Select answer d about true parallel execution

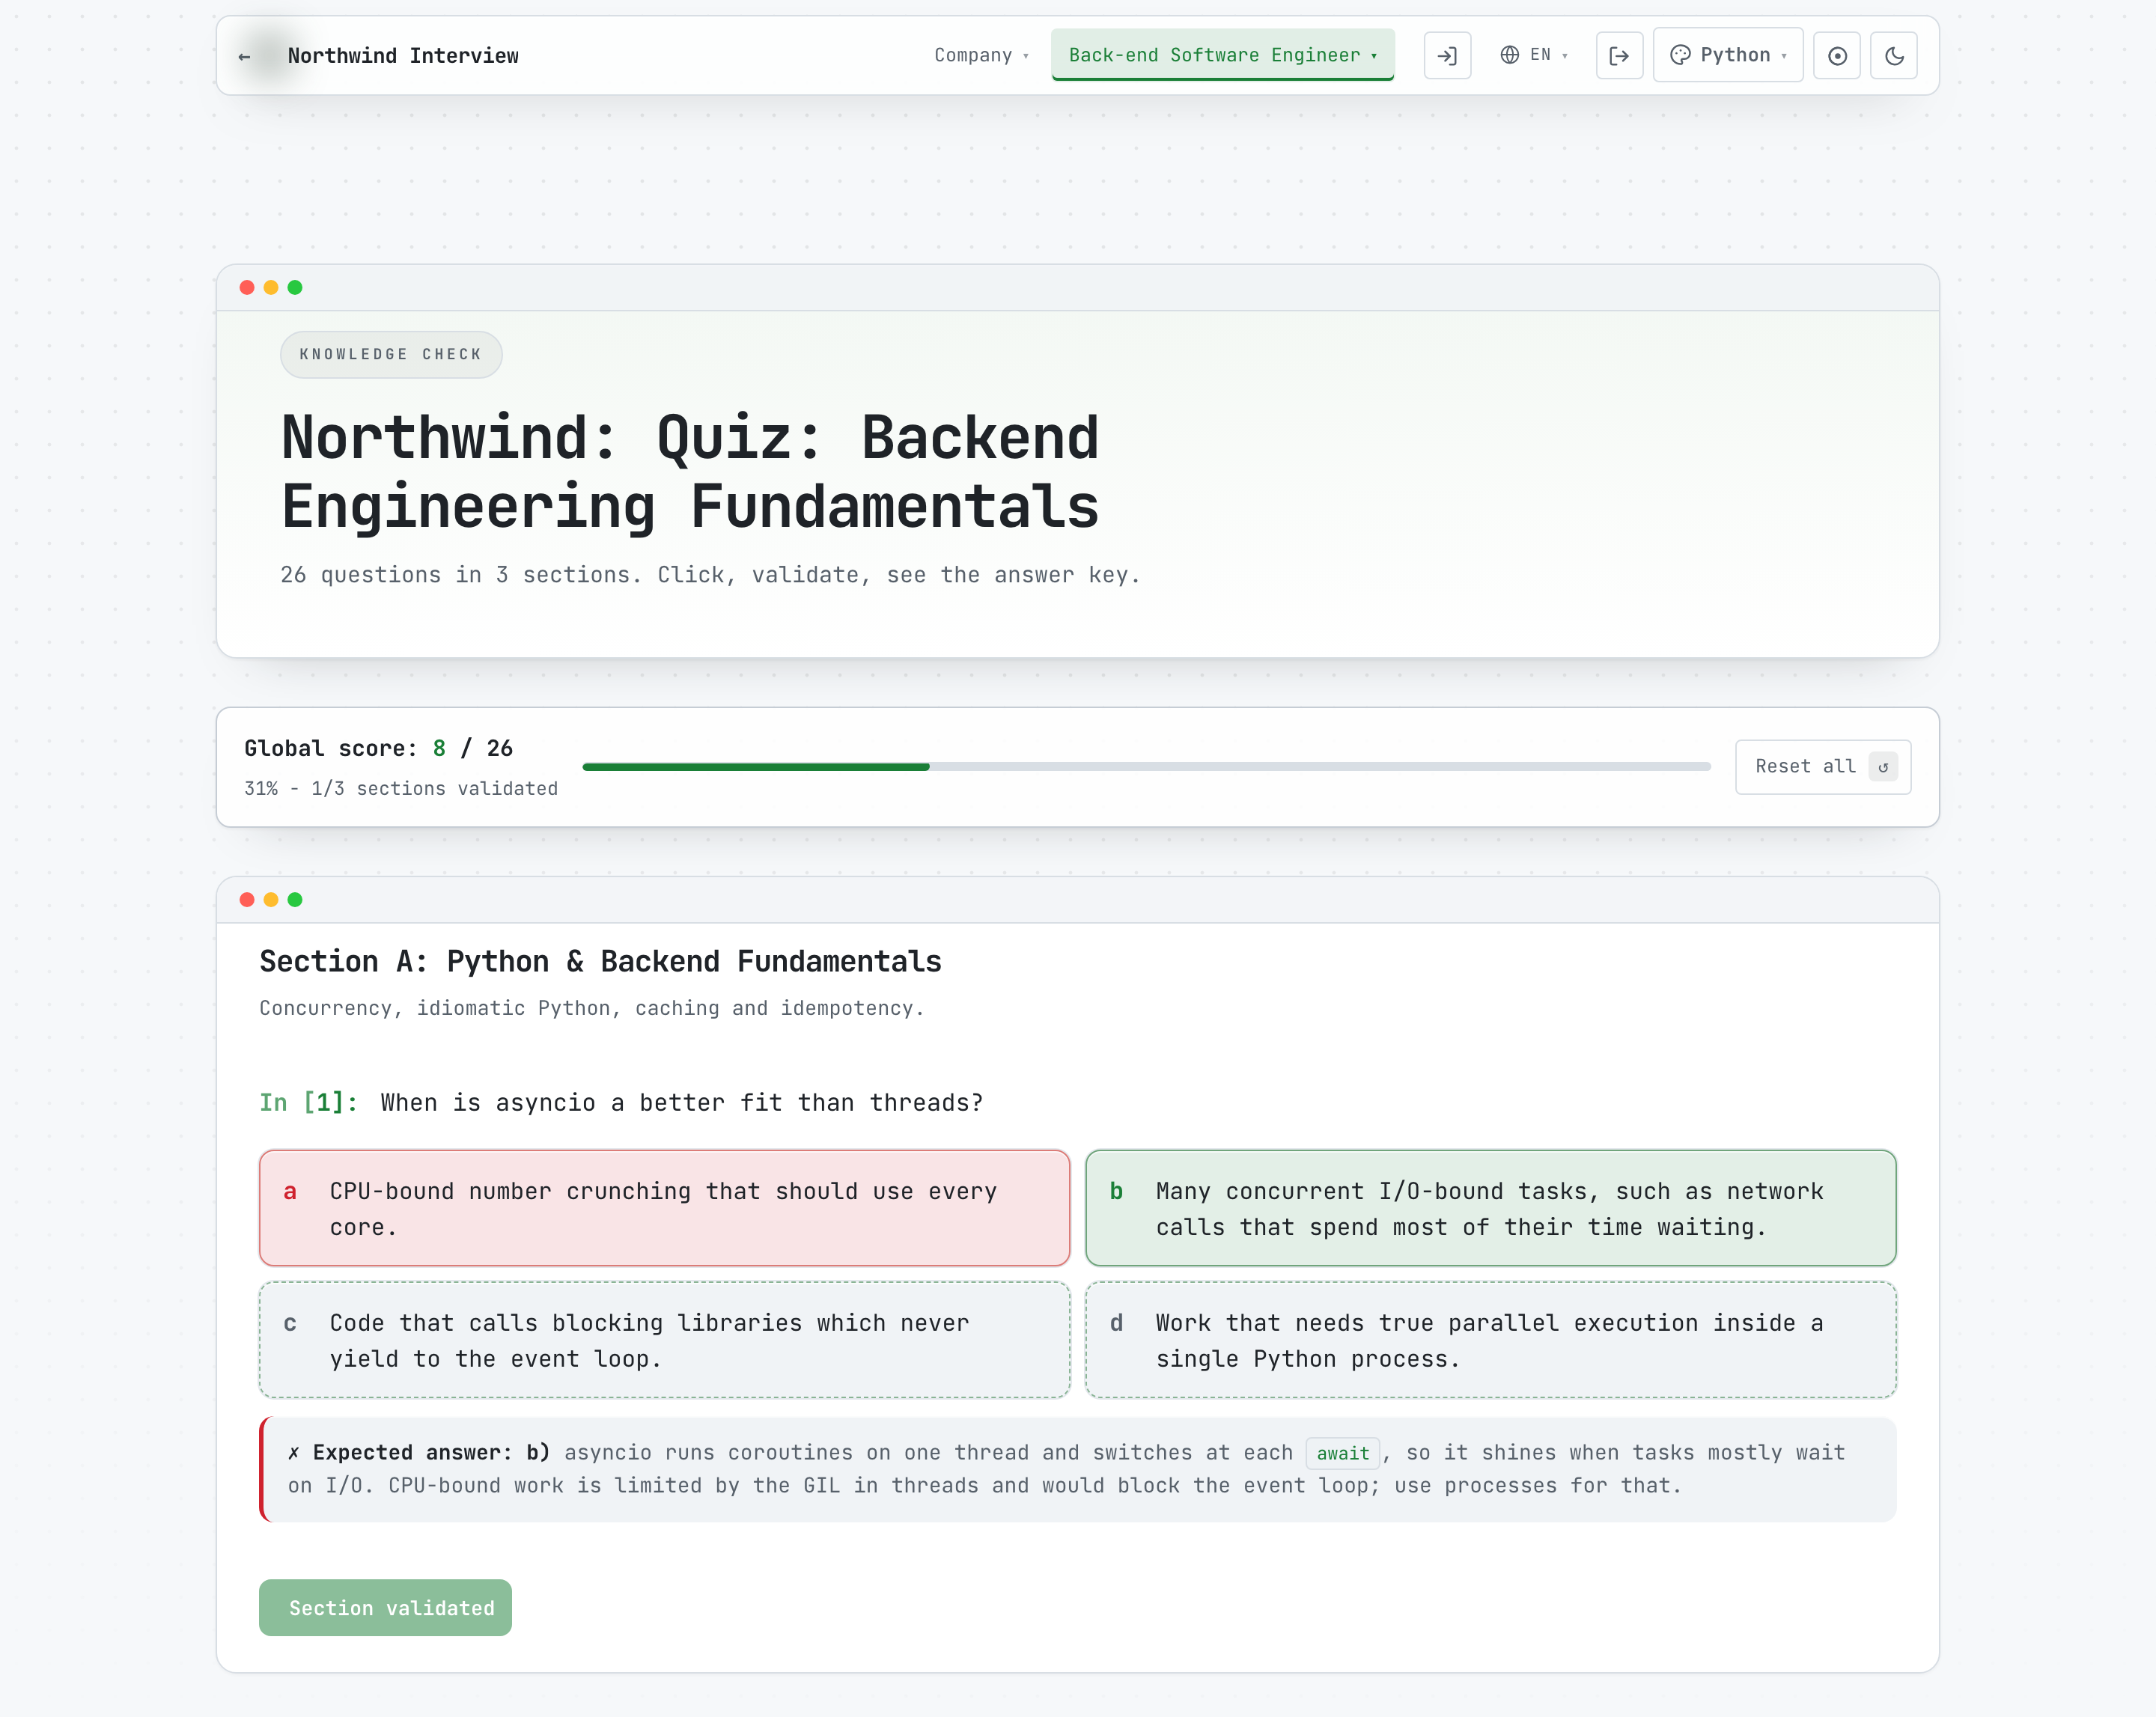click(1490, 1340)
